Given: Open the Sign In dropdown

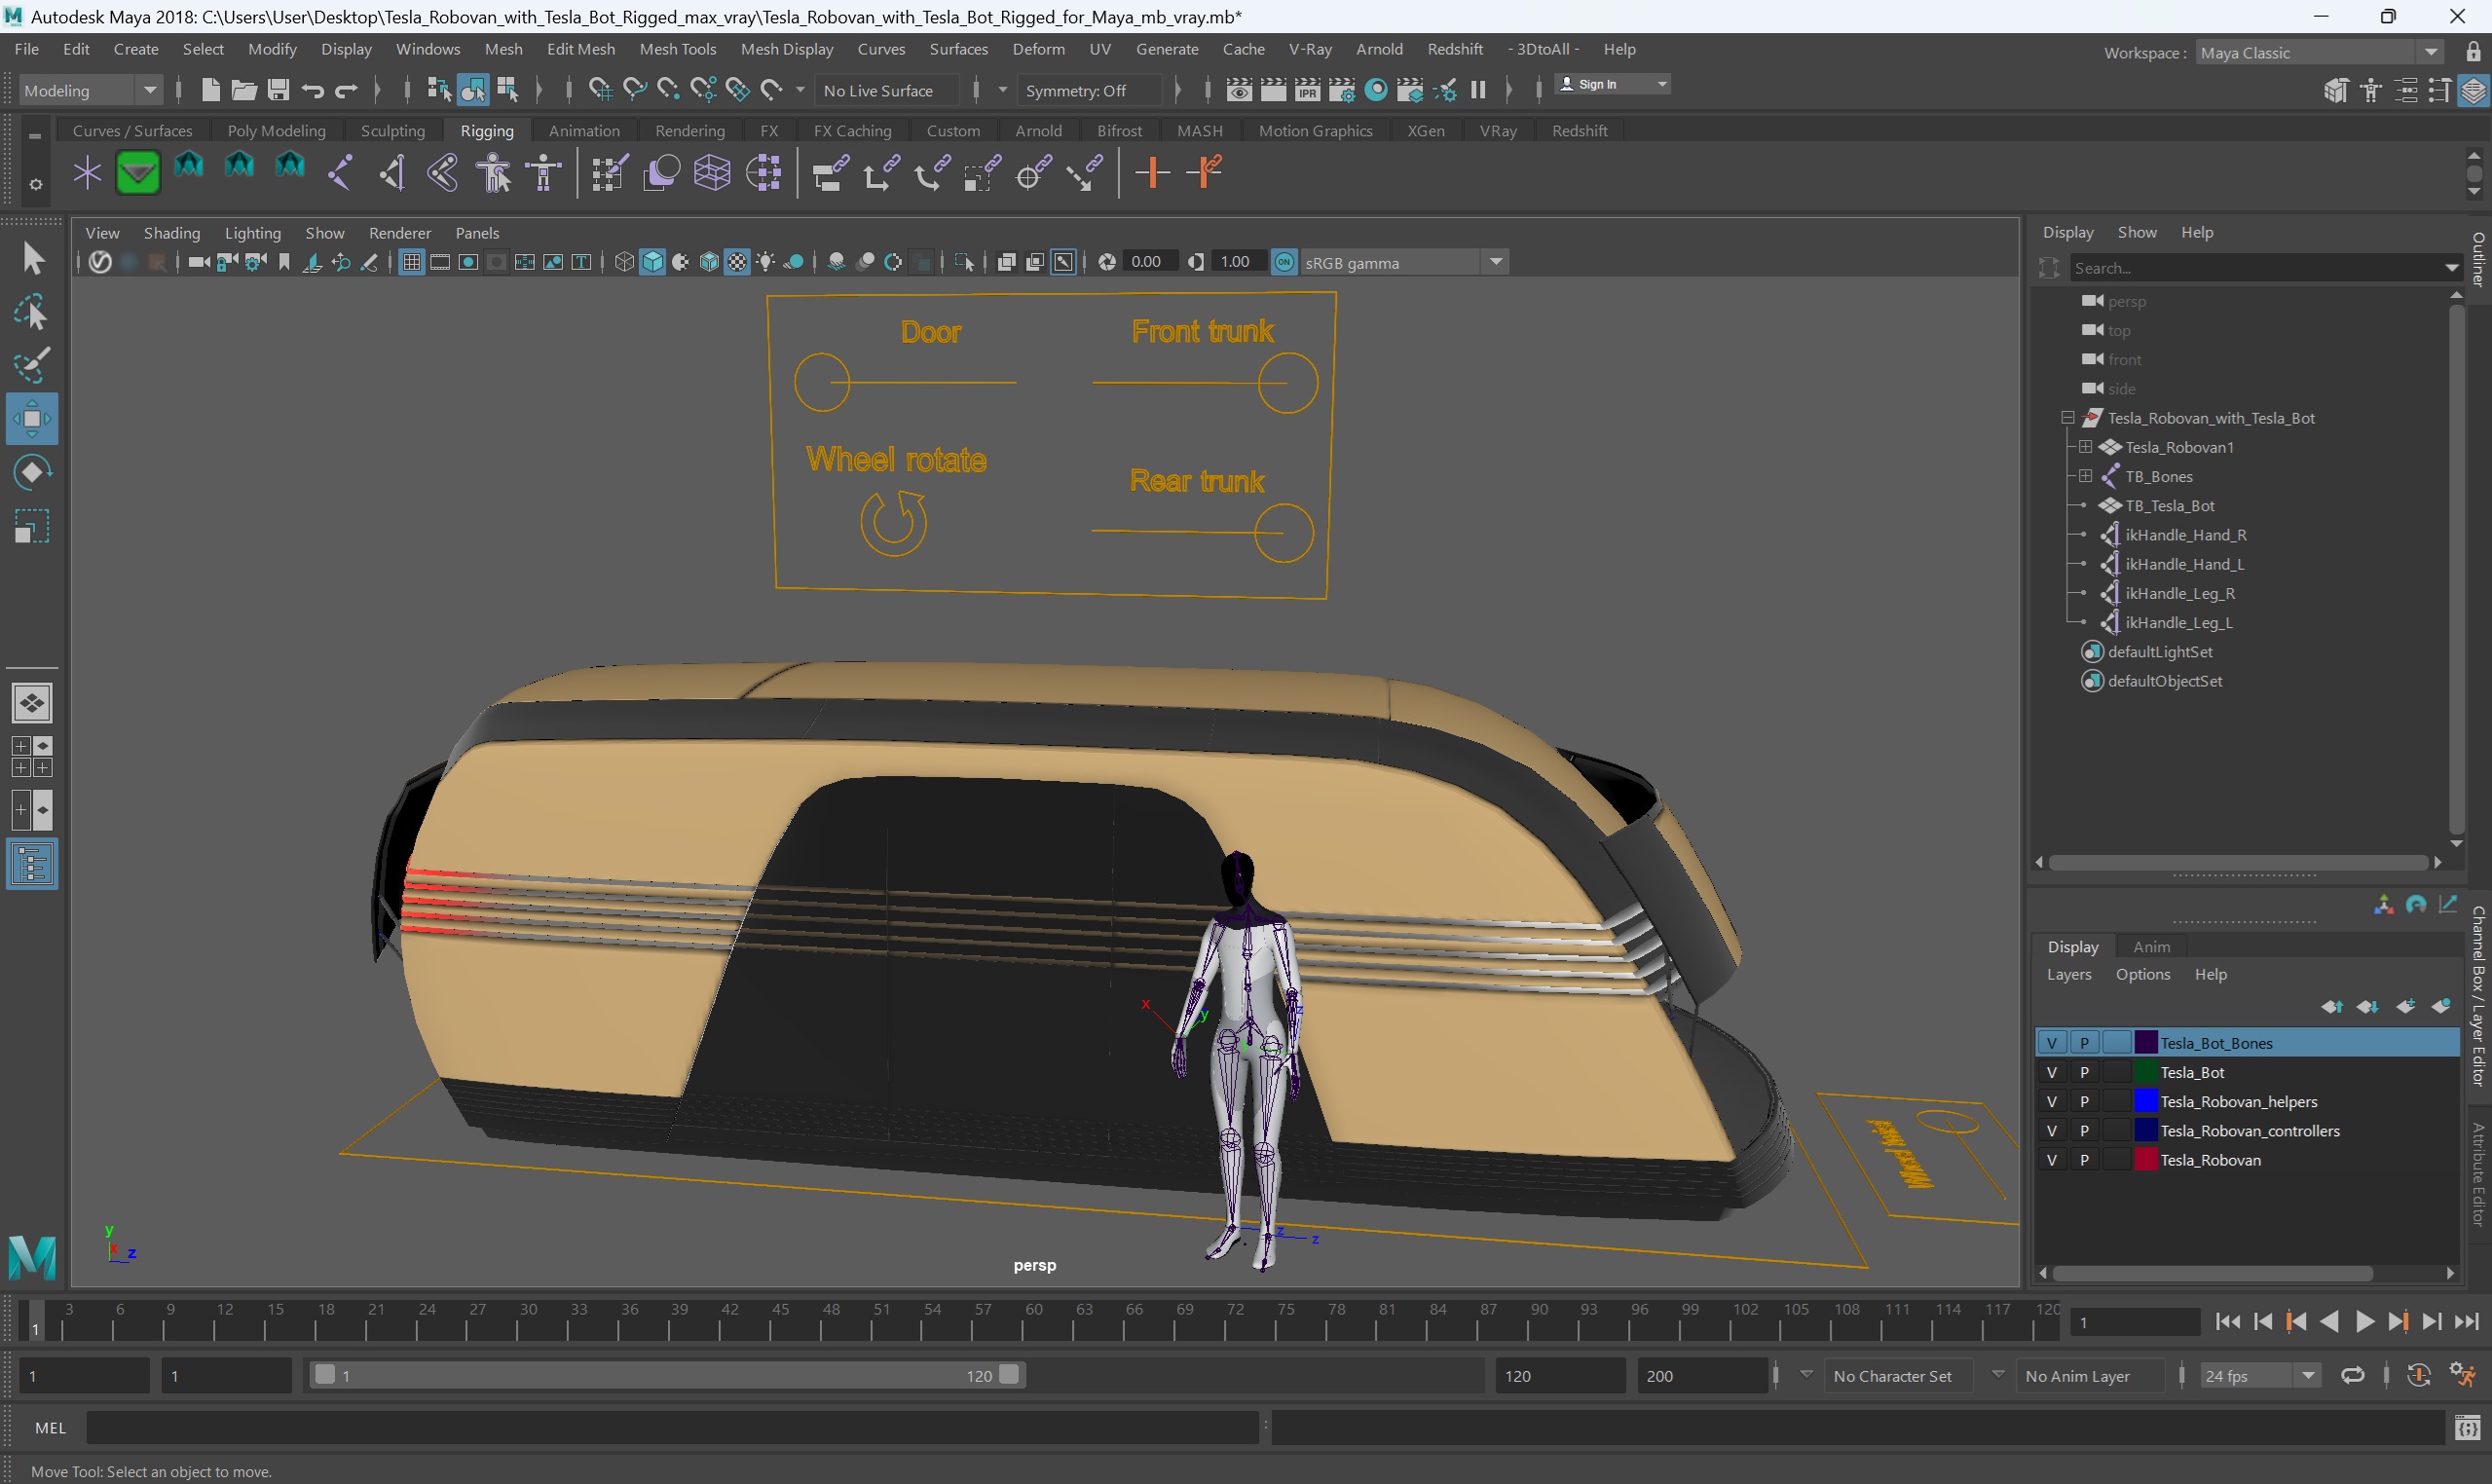Looking at the screenshot, I should (x=1613, y=84).
